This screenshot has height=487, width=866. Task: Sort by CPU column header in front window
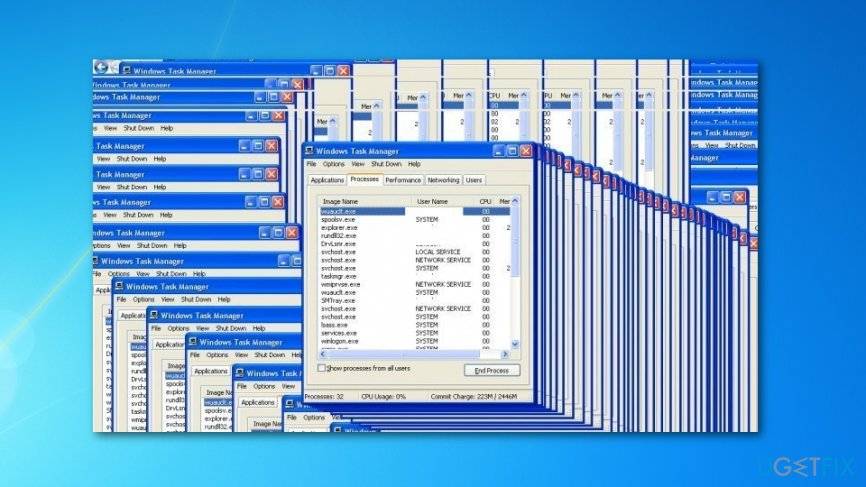point(485,202)
